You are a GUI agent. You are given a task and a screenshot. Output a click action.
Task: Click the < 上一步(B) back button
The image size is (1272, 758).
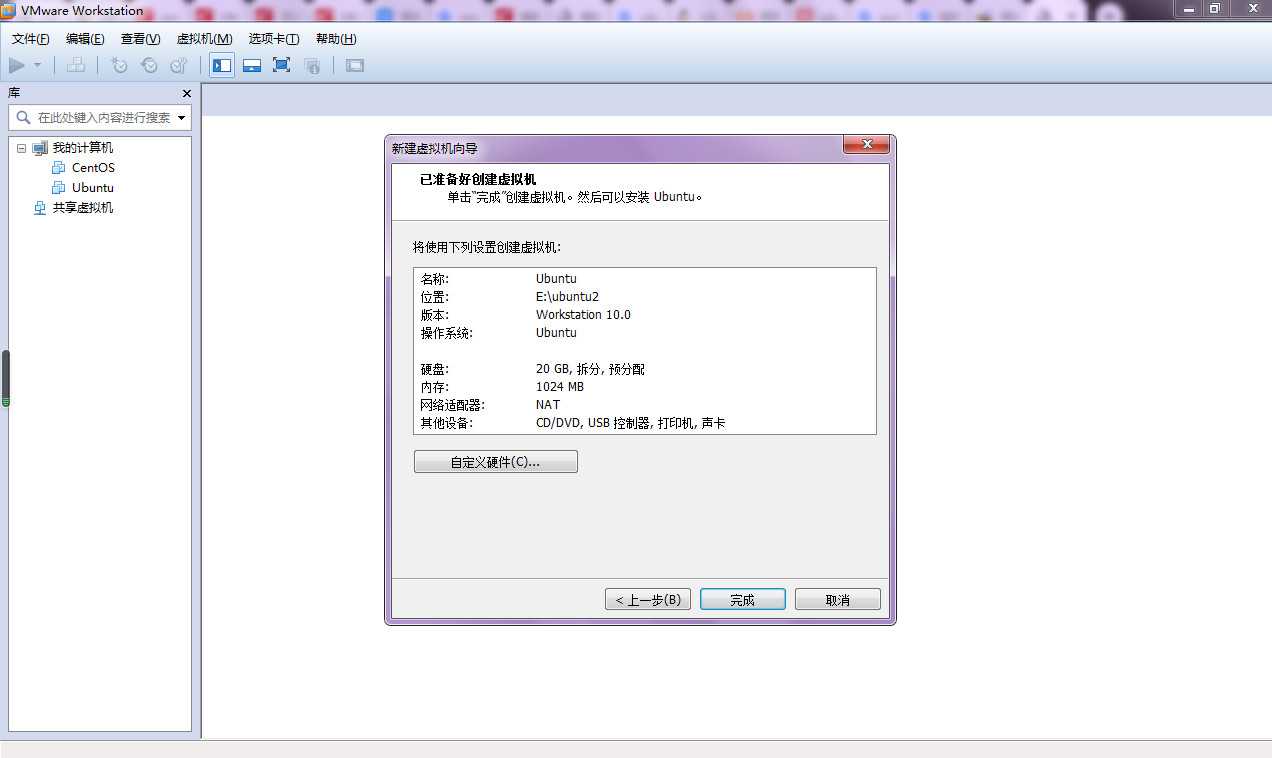[x=648, y=600]
